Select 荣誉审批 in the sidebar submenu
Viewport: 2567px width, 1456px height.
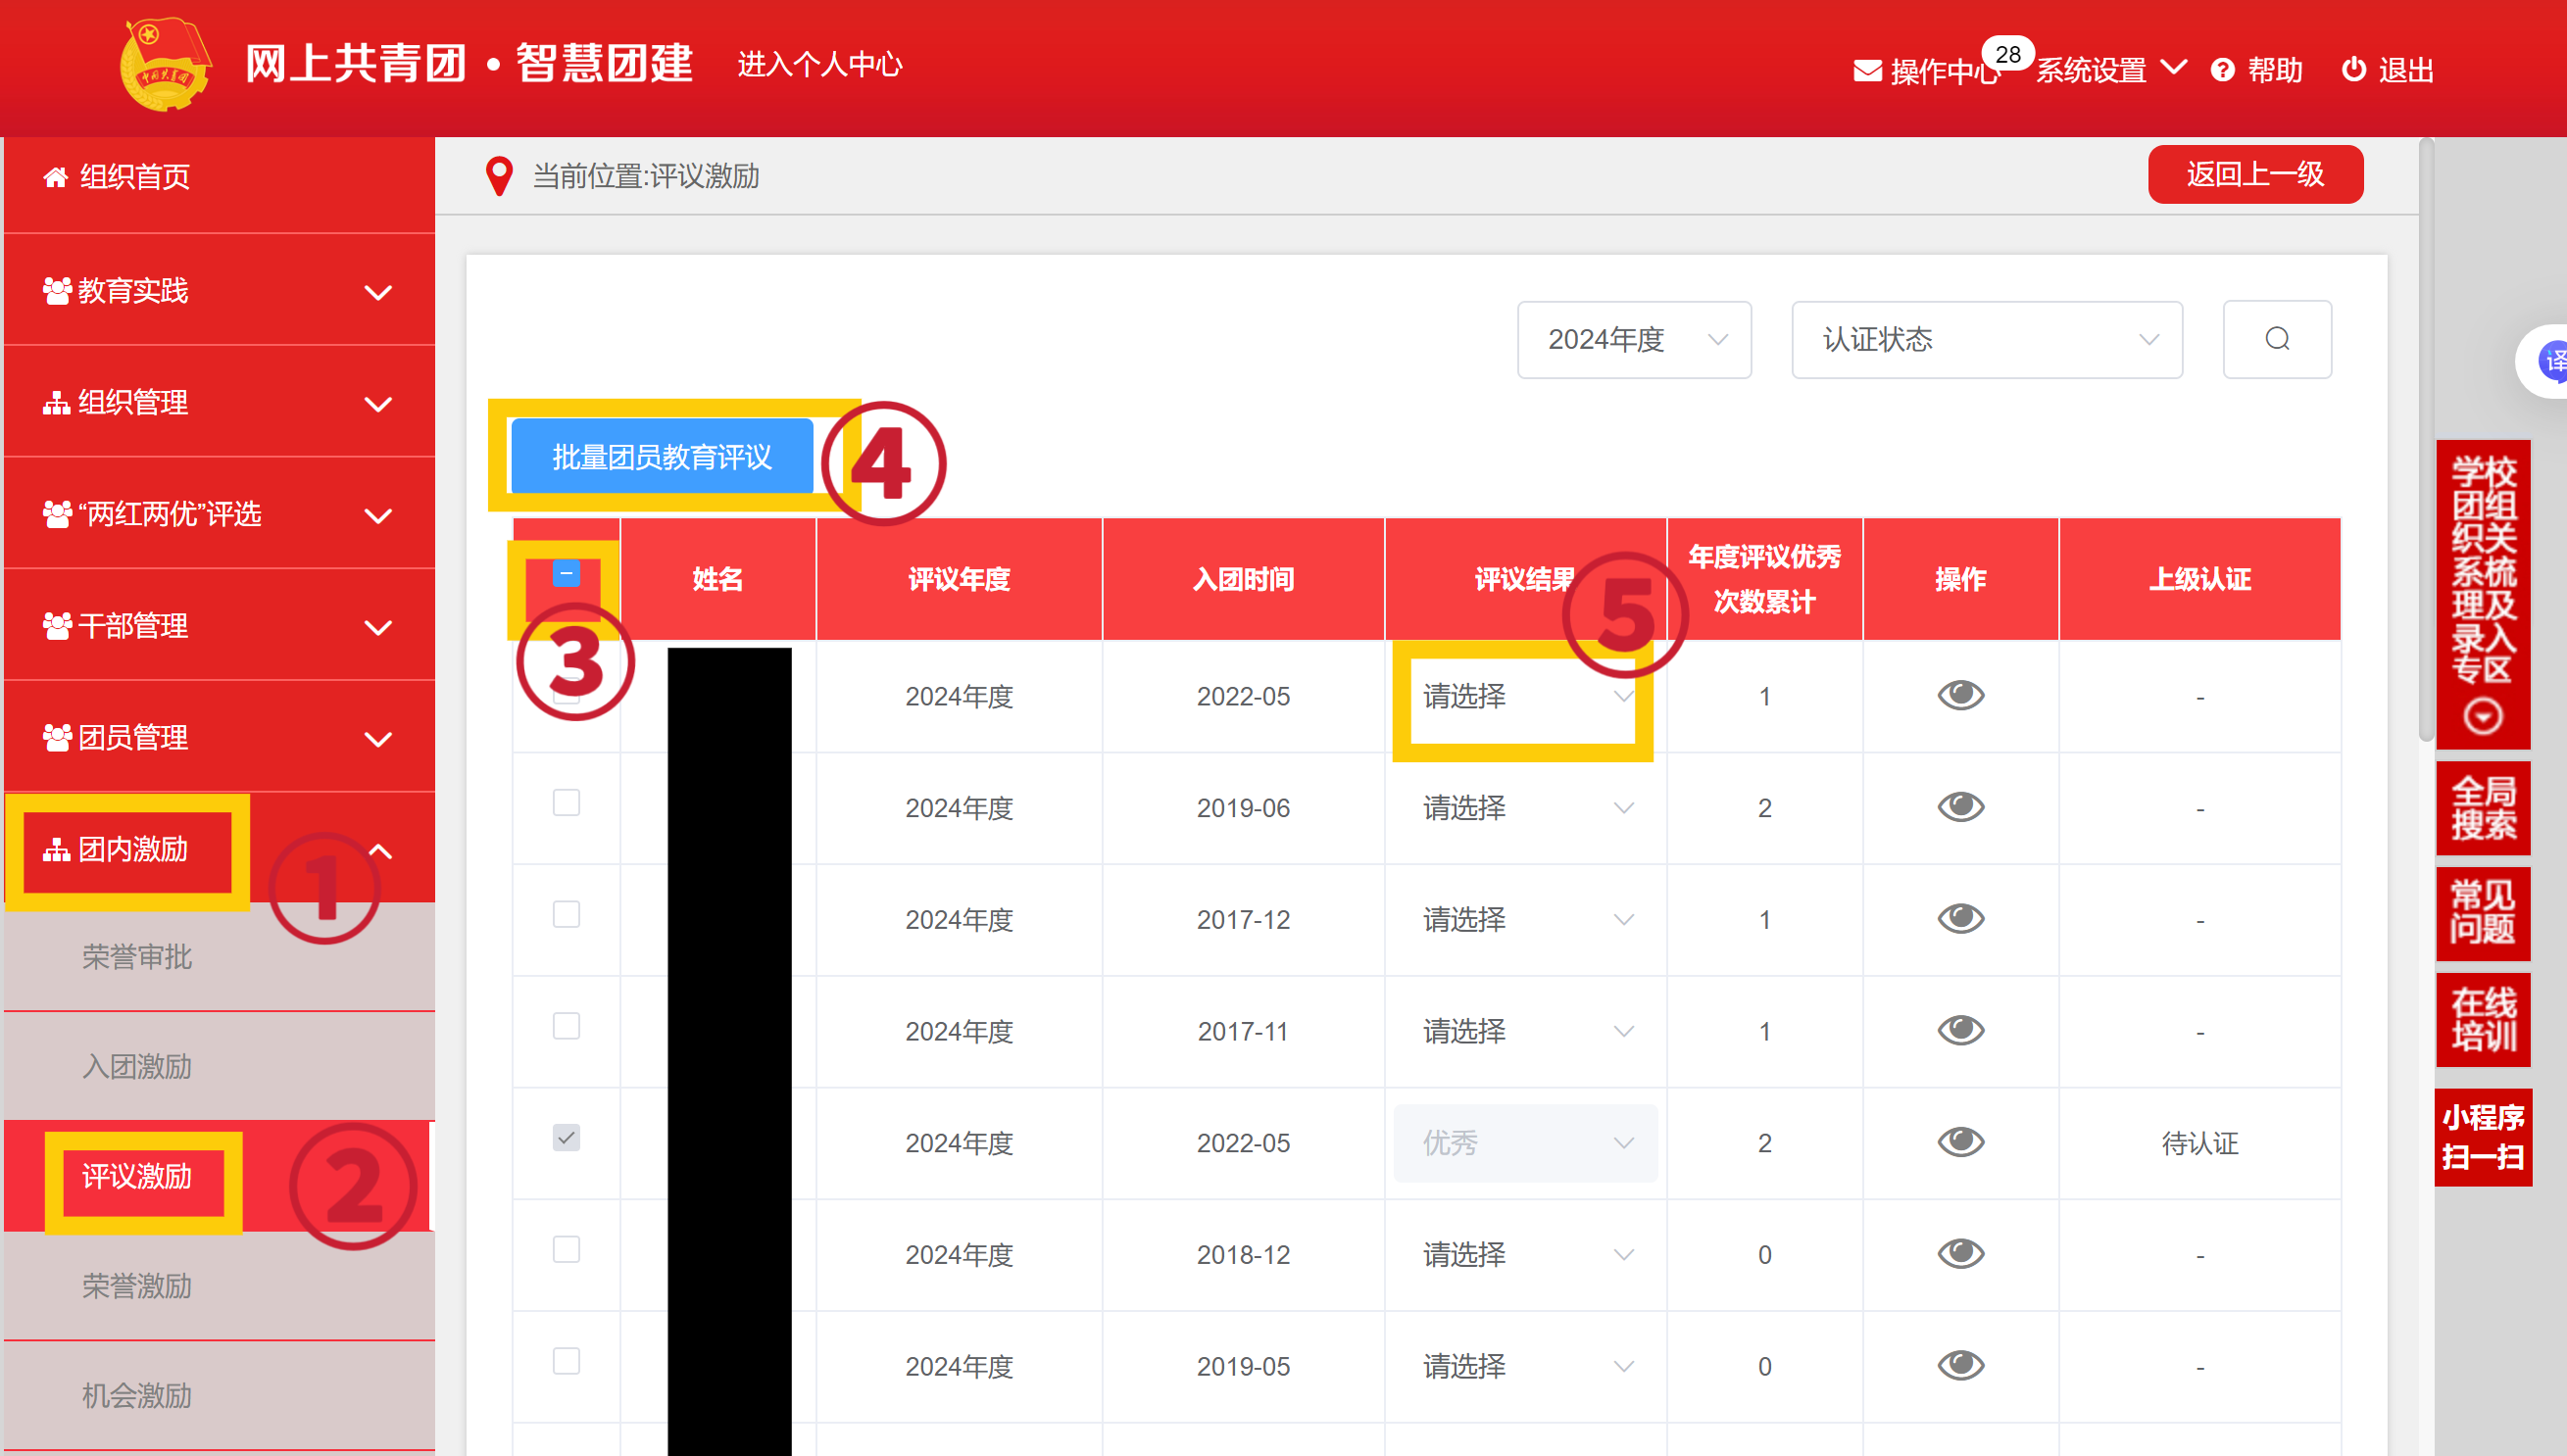coord(137,957)
